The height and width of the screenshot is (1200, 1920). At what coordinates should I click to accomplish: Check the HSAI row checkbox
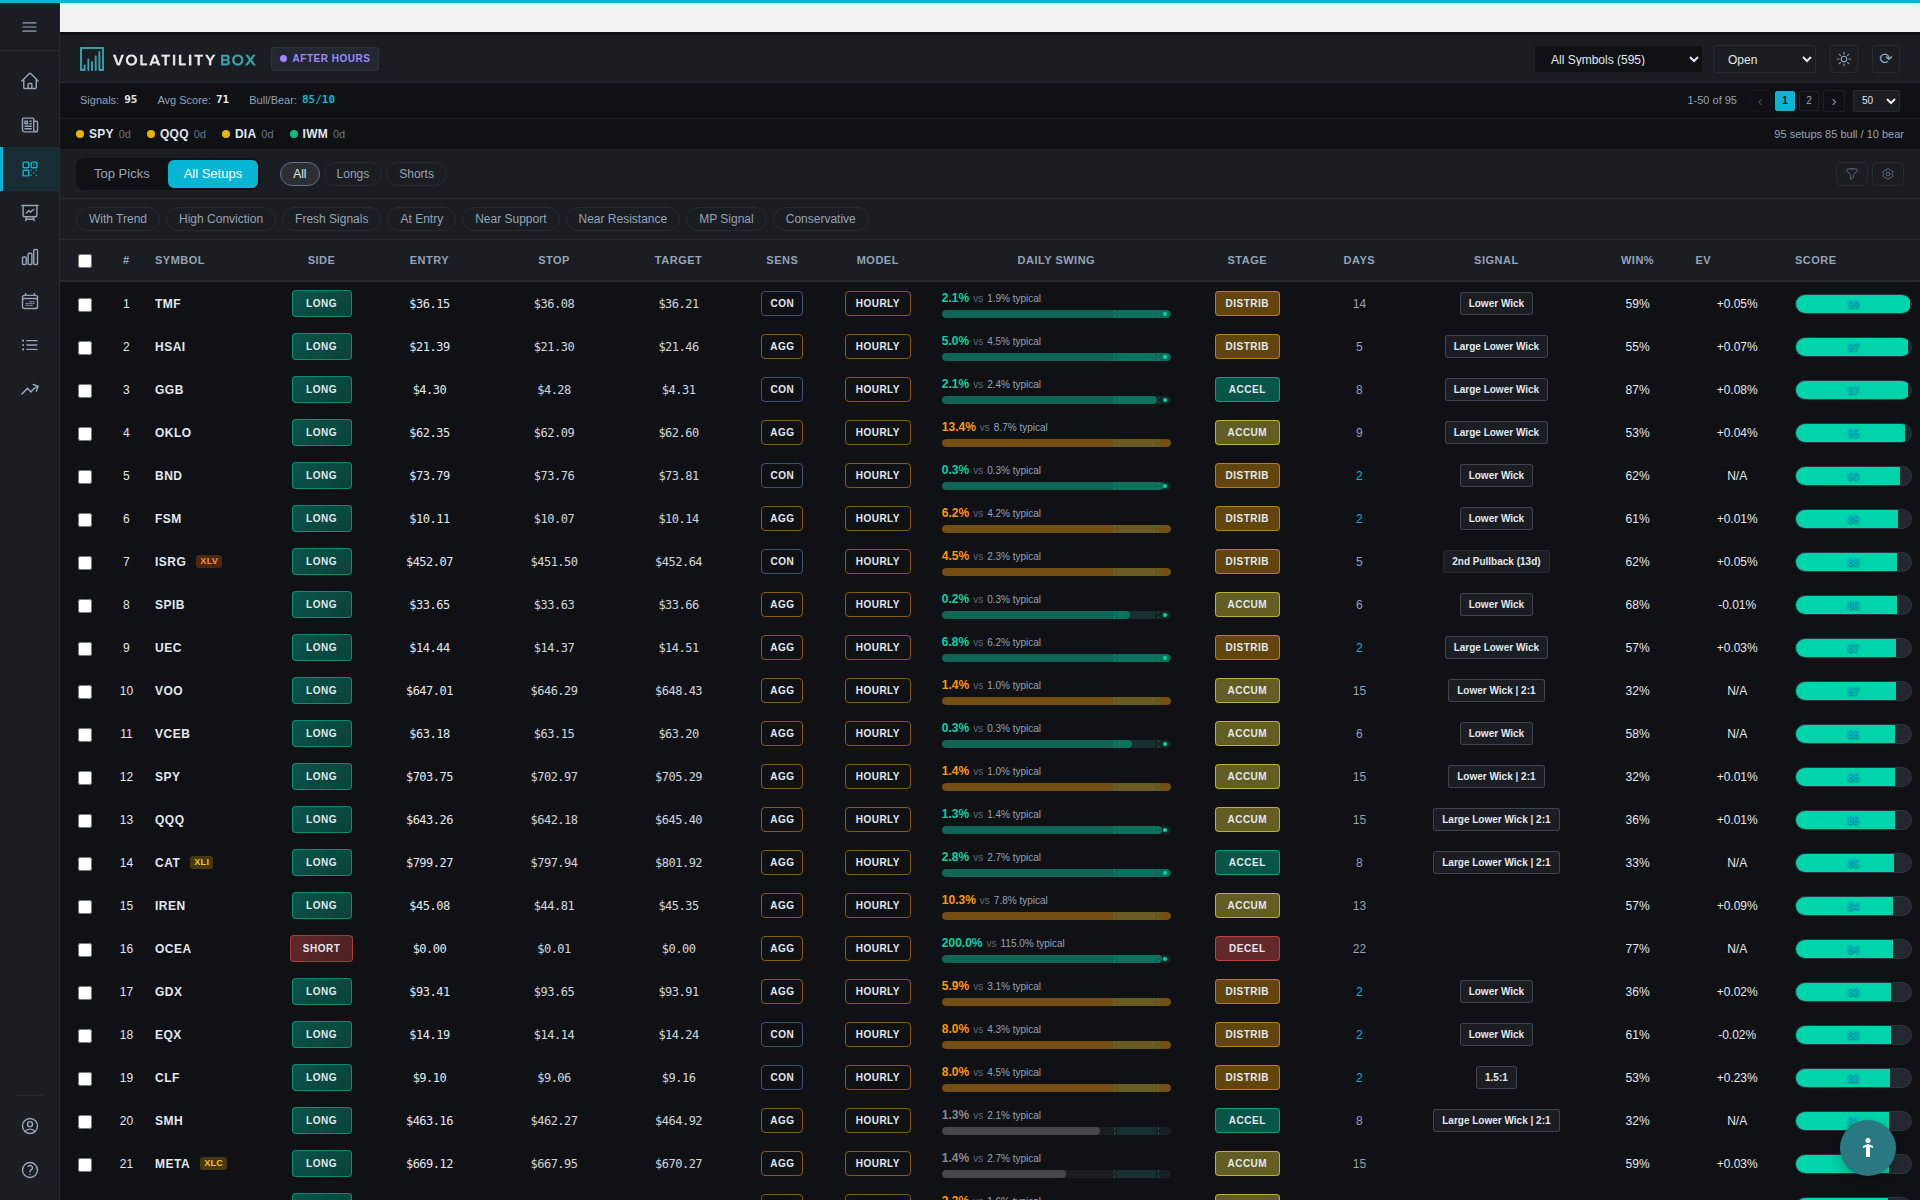(x=85, y=348)
